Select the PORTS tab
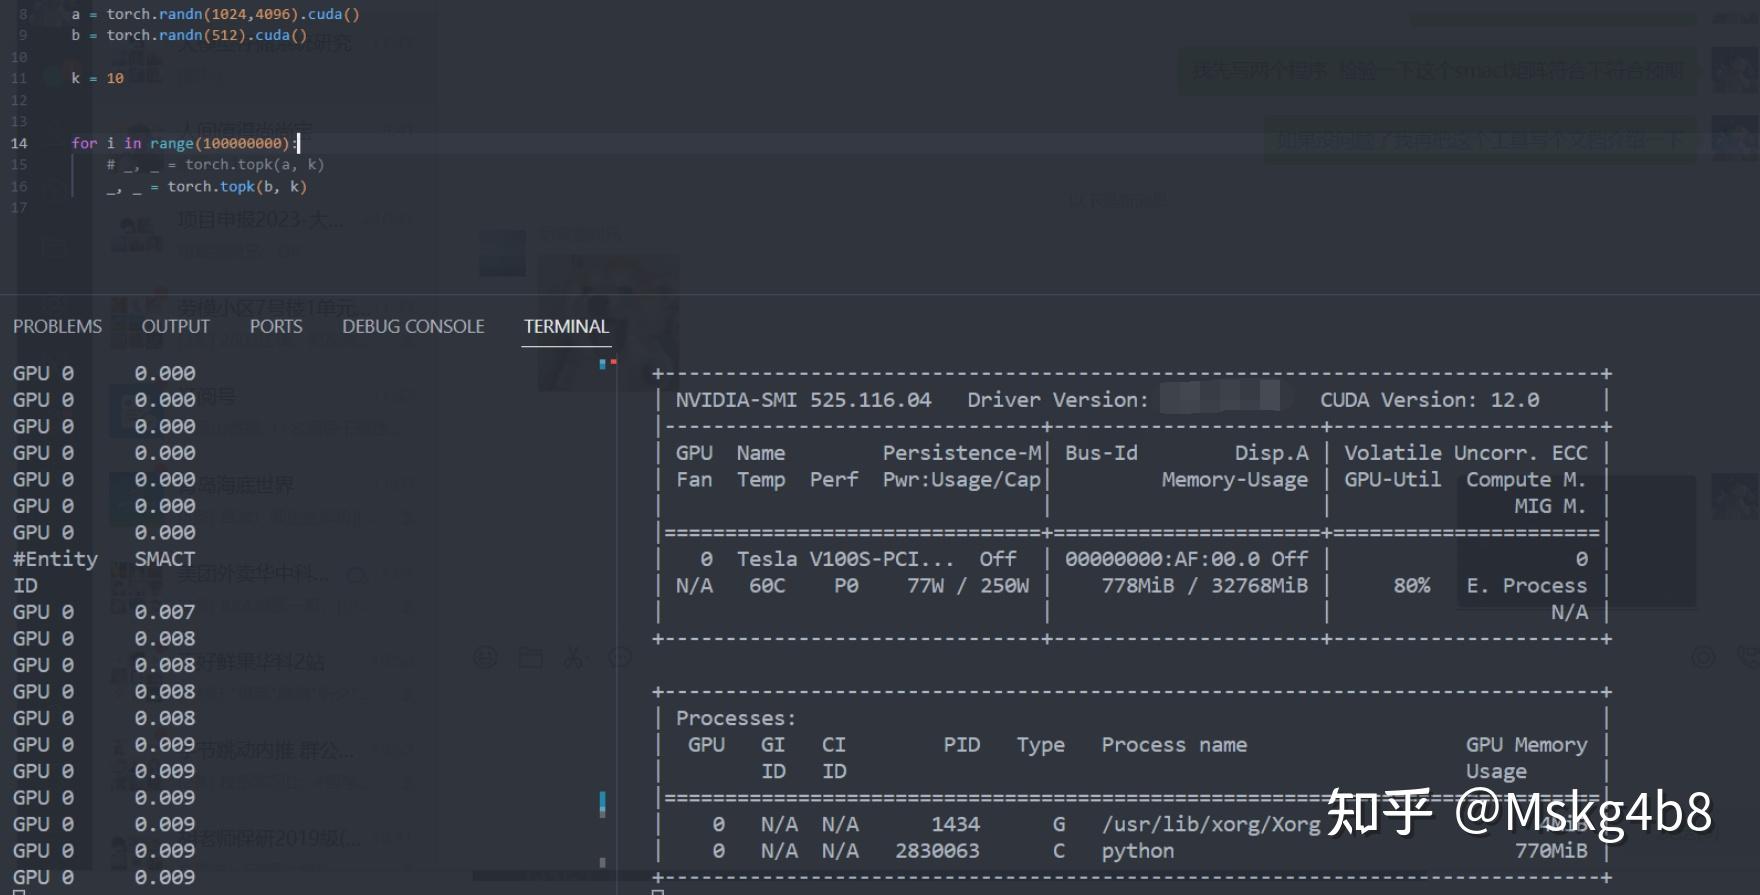This screenshot has height=895, width=1760. click(x=276, y=327)
